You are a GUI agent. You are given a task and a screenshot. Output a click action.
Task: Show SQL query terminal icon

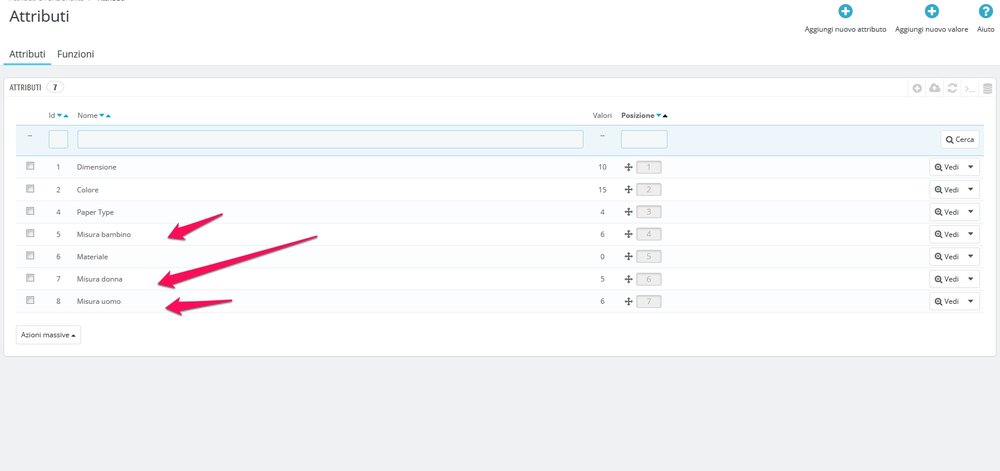(969, 88)
